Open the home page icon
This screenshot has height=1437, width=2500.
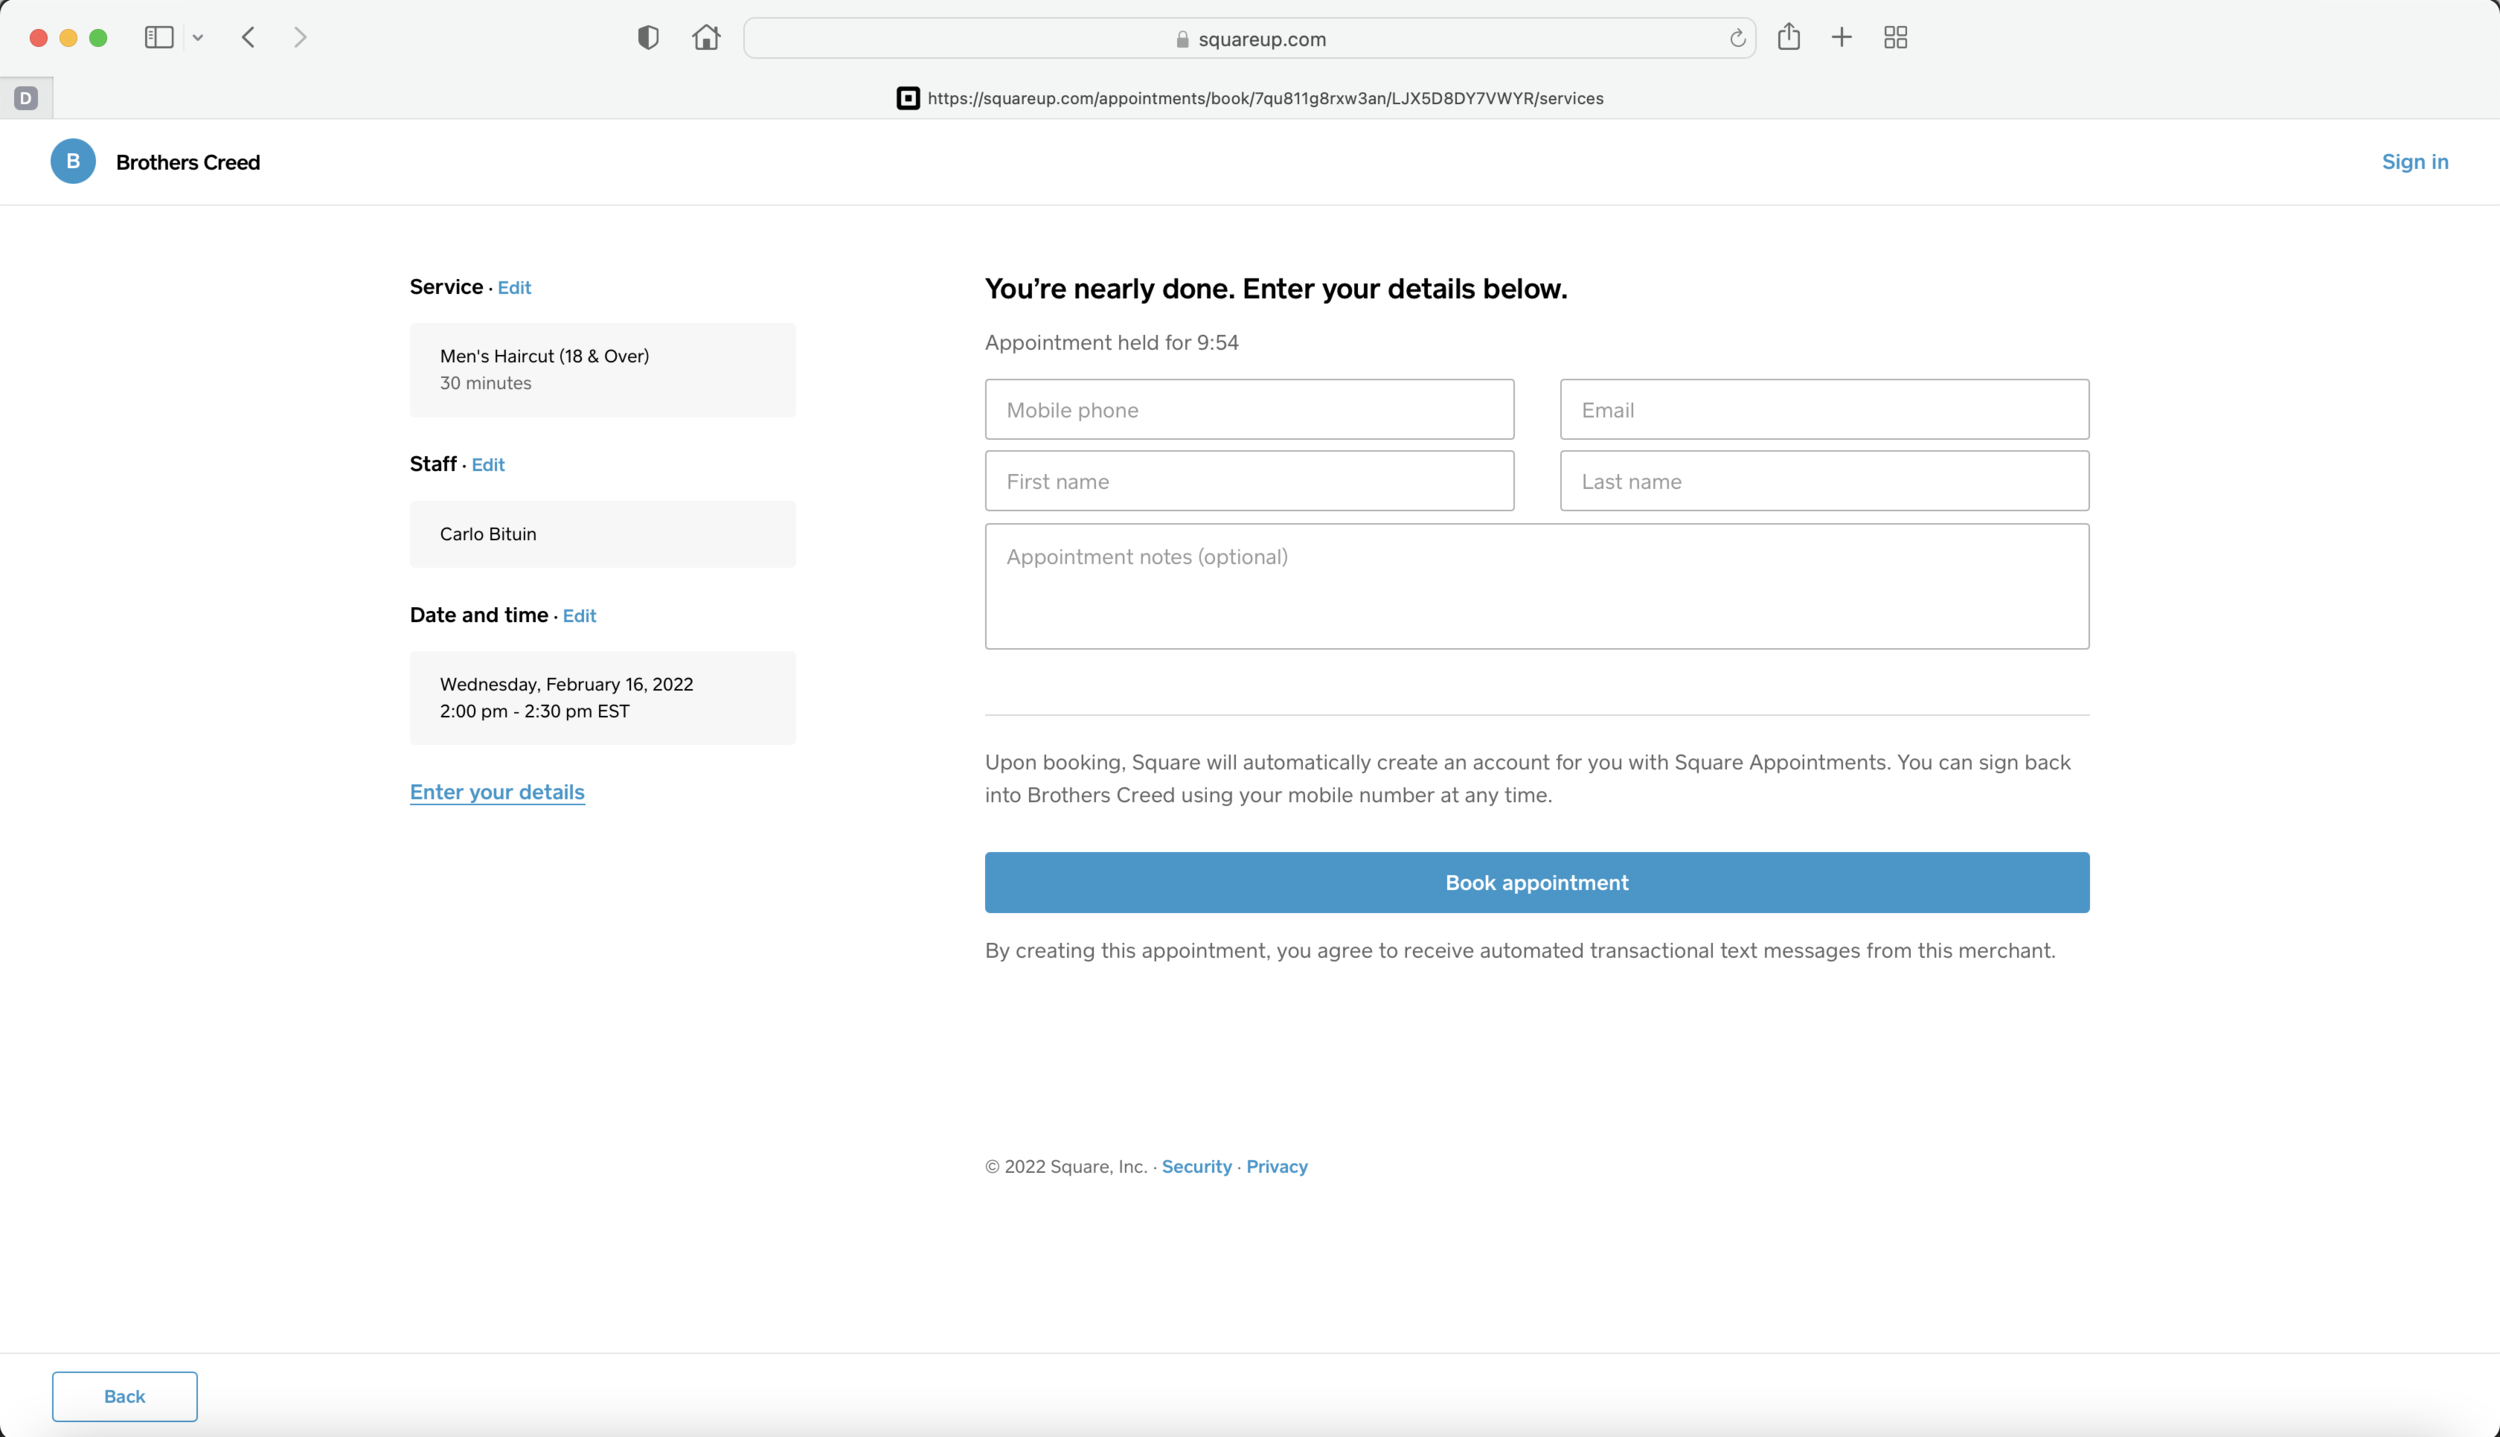point(706,38)
